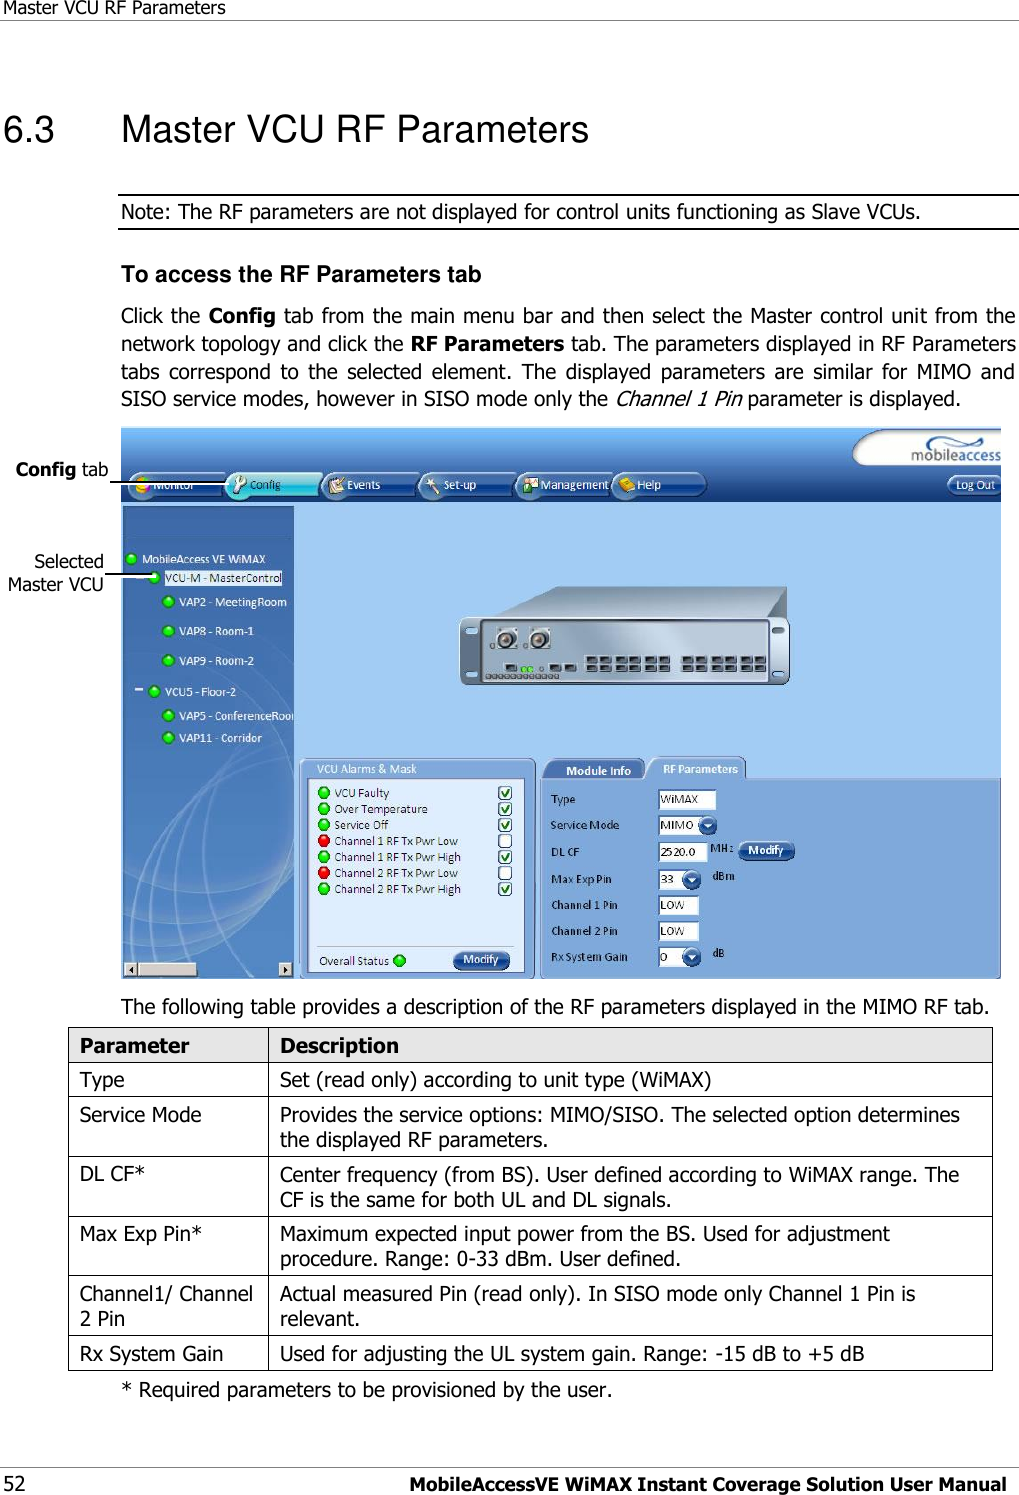The image size is (1019, 1495).
Task: Click the Channel 1 Pin field
Action: (678, 905)
